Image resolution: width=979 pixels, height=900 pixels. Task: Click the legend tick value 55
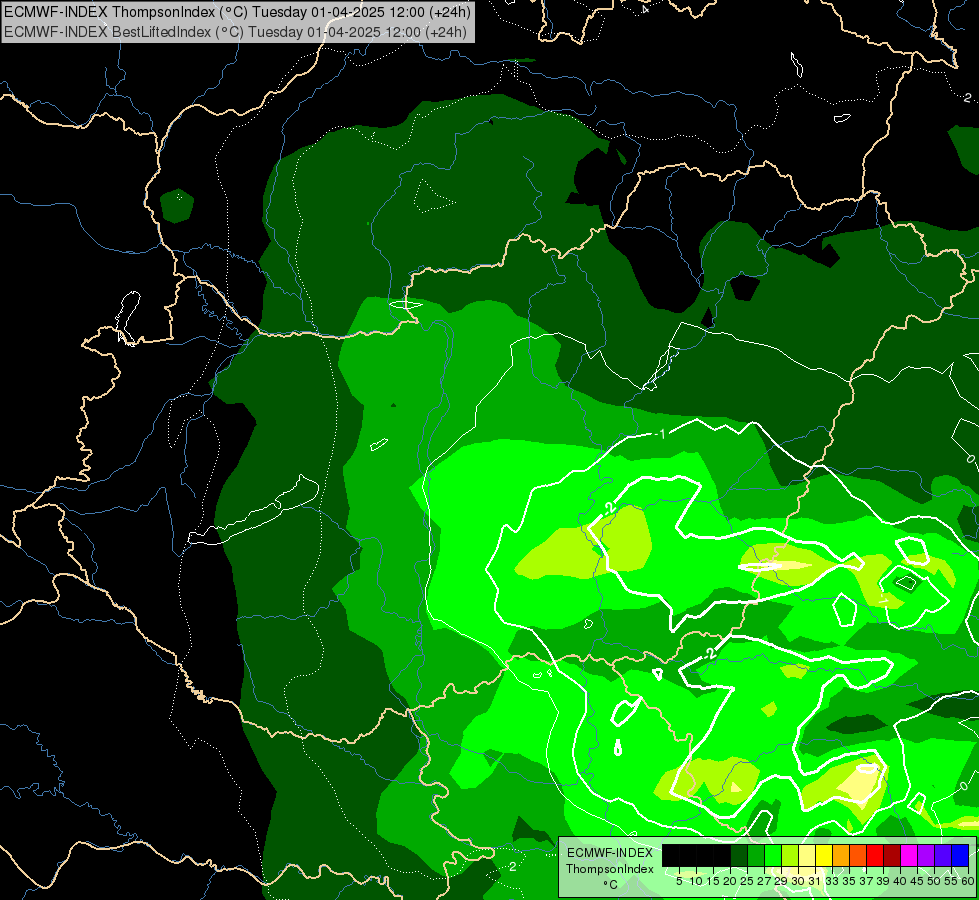pos(951,881)
